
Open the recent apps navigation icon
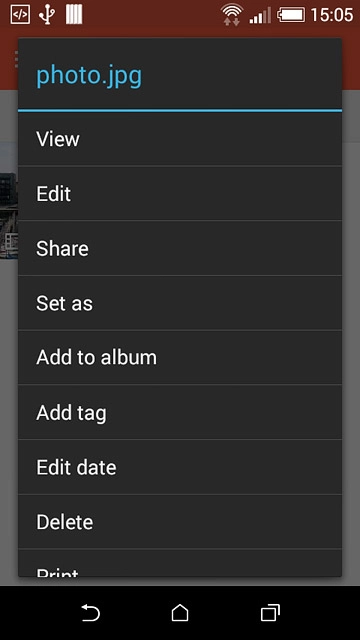click(x=270, y=613)
